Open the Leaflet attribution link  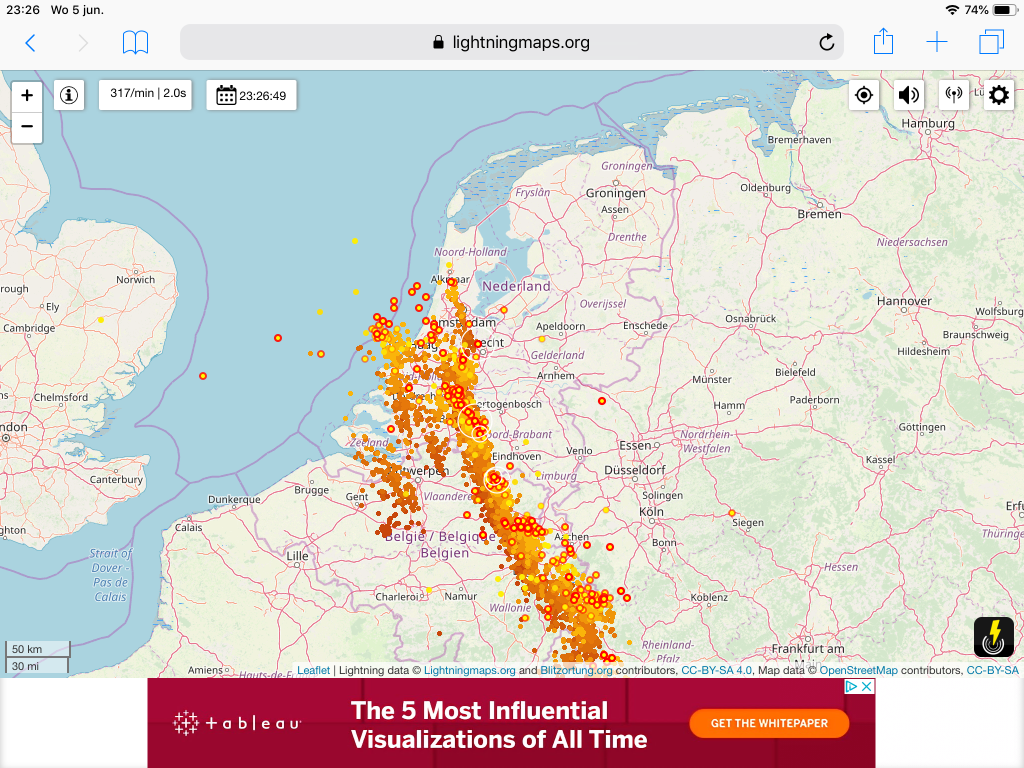pyautogui.click(x=313, y=671)
